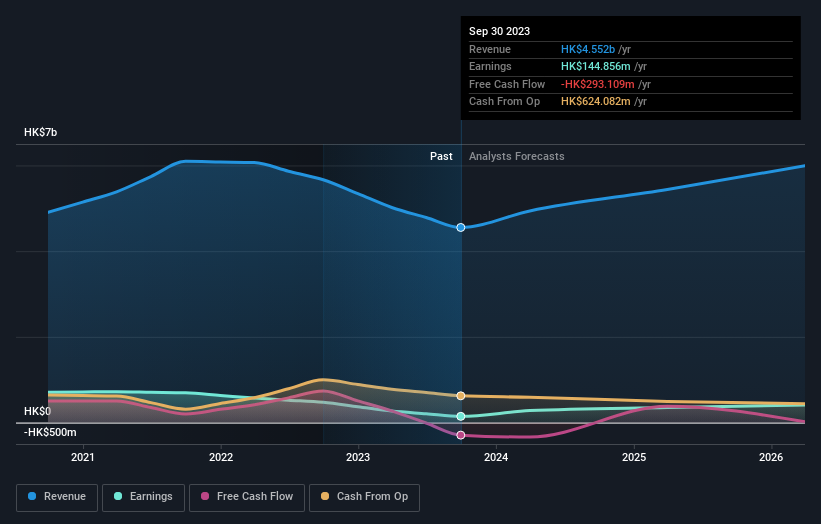This screenshot has width=821, height=524.
Task: Click the Past label on chart
Action: (441, 156)
